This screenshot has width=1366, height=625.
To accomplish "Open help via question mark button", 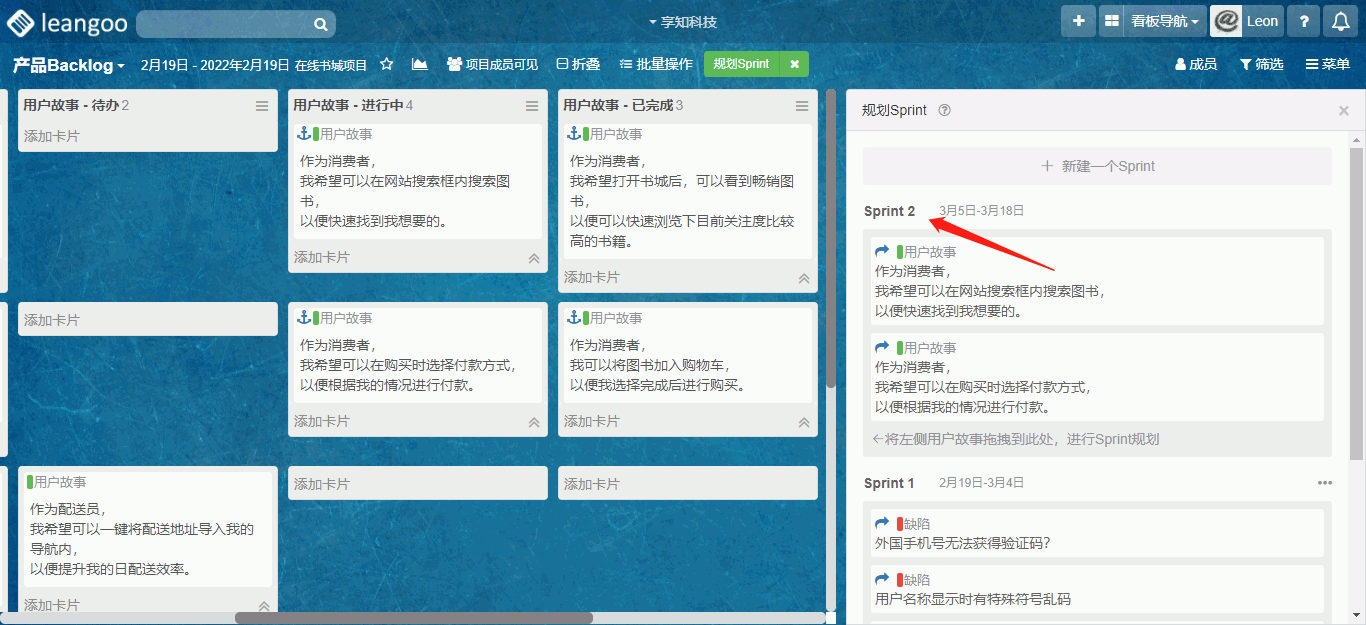I will point(1303,21).
